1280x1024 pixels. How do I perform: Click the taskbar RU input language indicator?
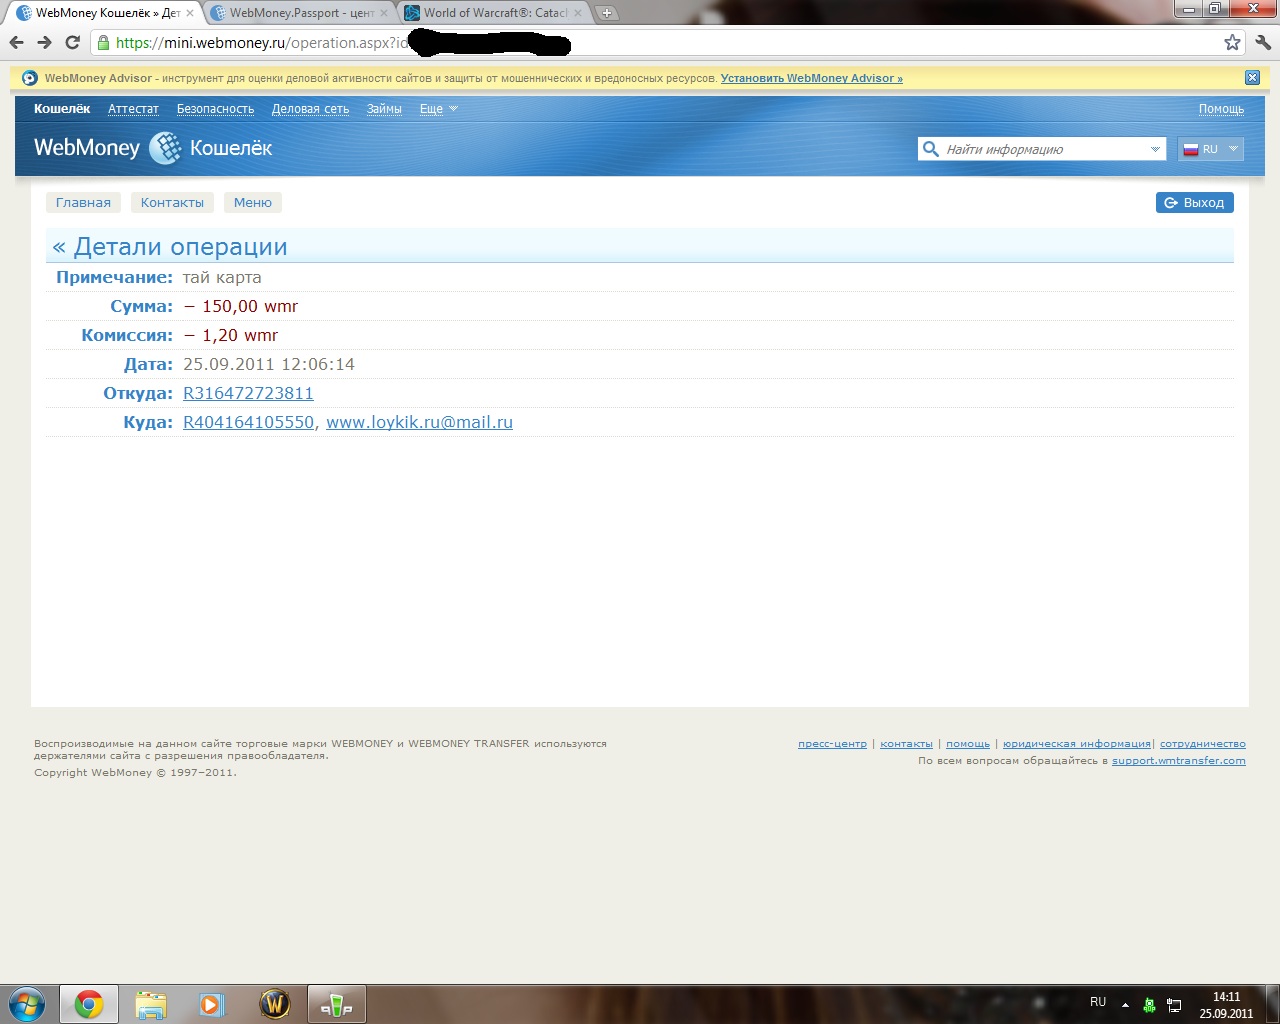tap(1098, 1002)
